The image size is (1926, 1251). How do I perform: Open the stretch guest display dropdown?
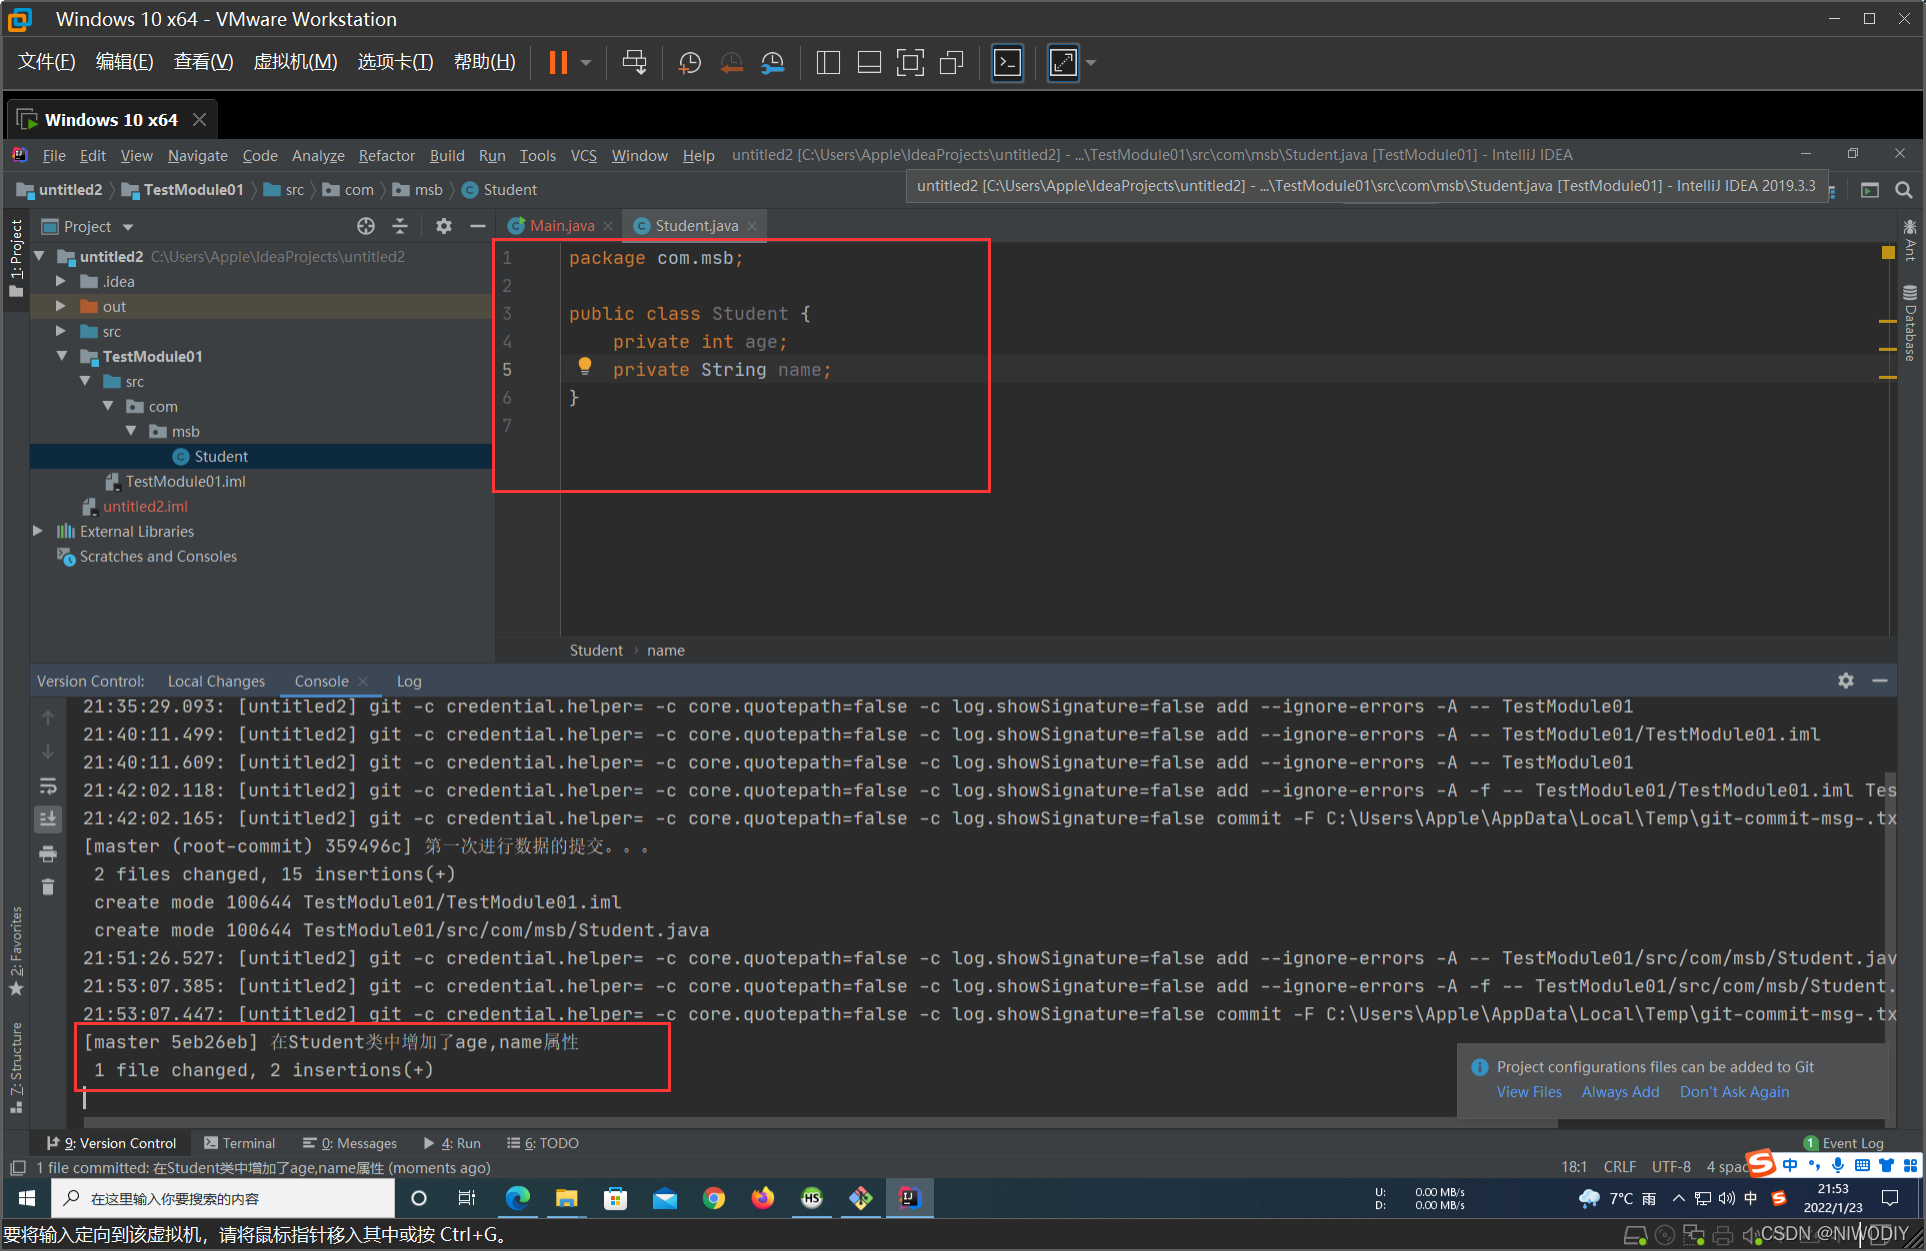point(1091,62)
